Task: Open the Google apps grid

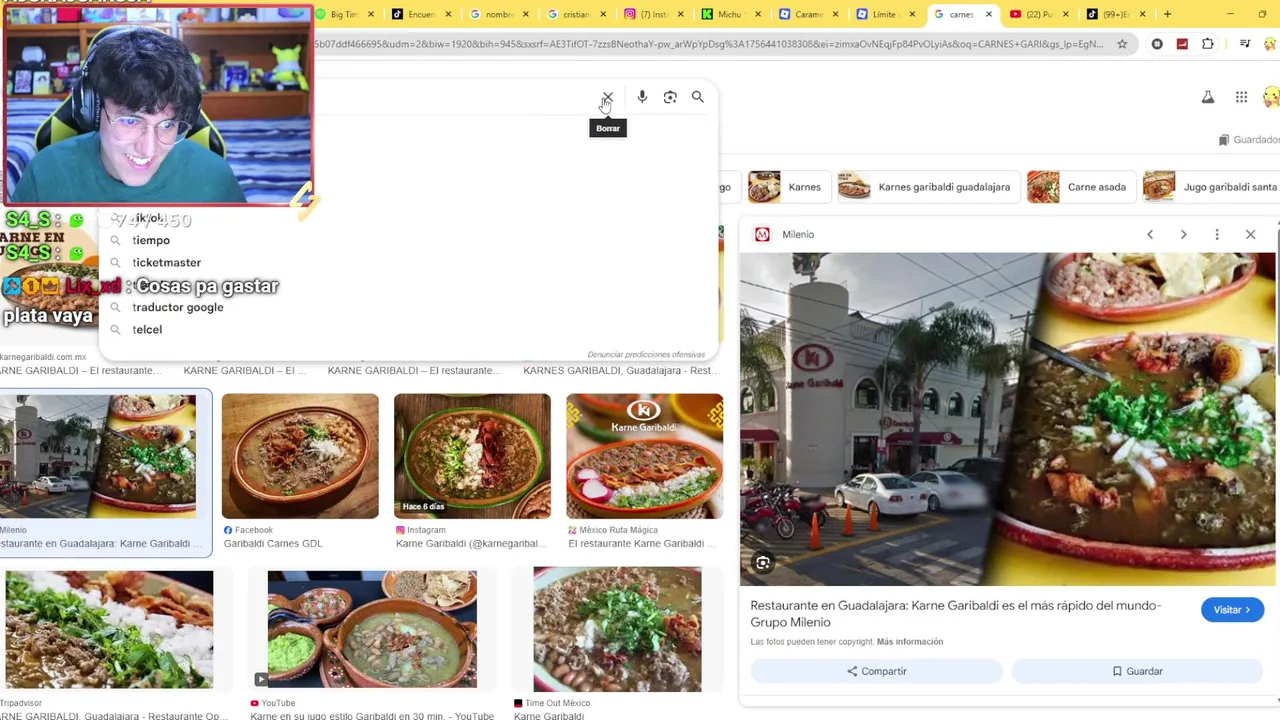Action: (1241, 97)
